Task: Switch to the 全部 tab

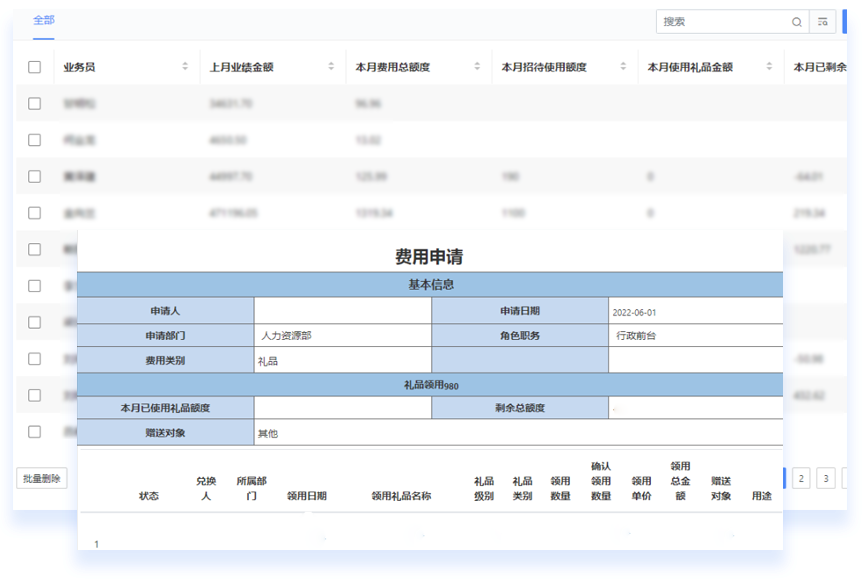Action: [43, 20]
